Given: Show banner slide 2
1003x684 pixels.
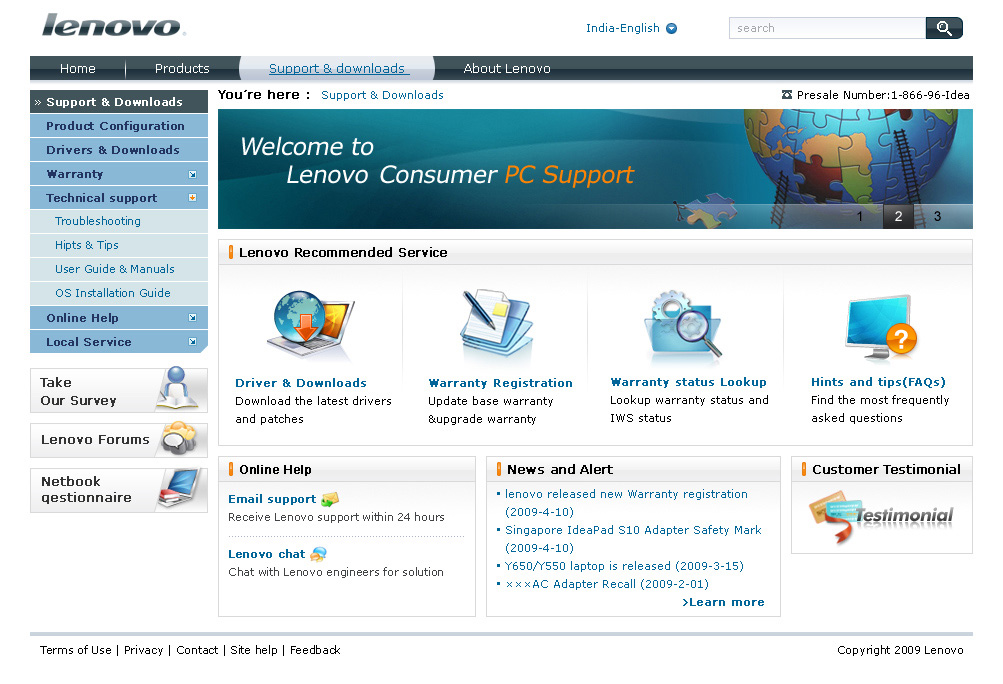Looking at the screenshot, I should pyautogui.click(x=898, y=216).
